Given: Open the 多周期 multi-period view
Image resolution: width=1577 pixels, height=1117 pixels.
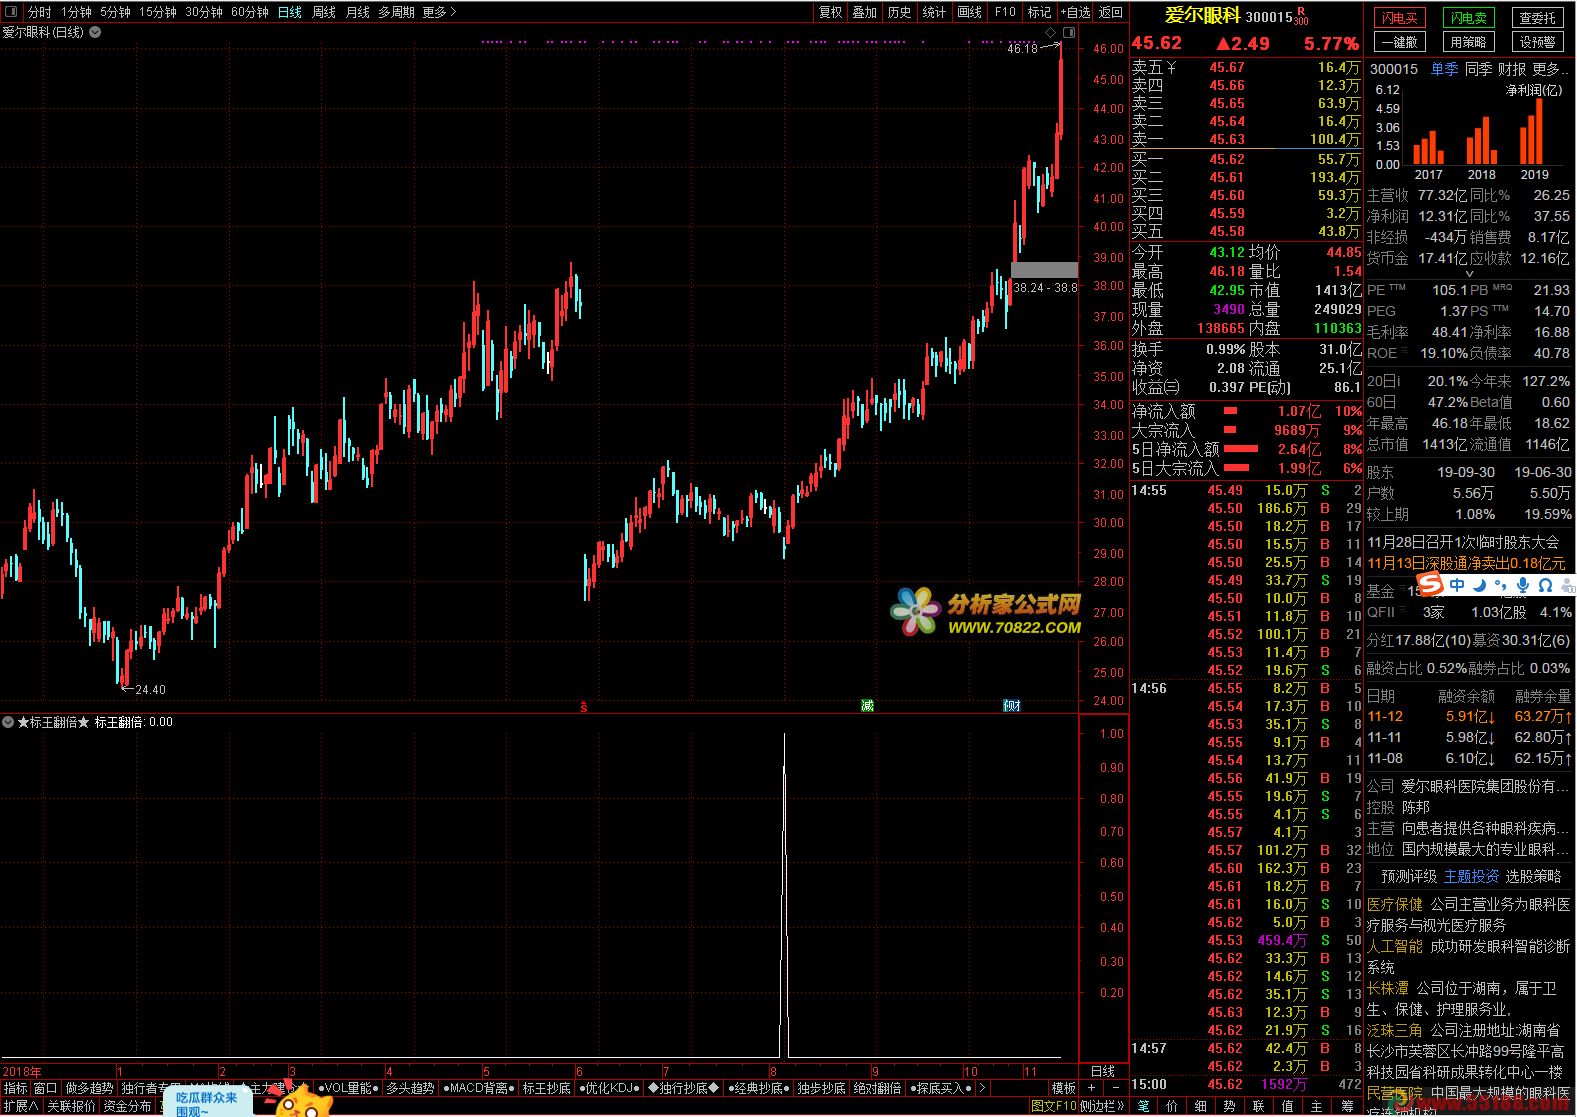Looking at the screenshot, I should 396,12.
